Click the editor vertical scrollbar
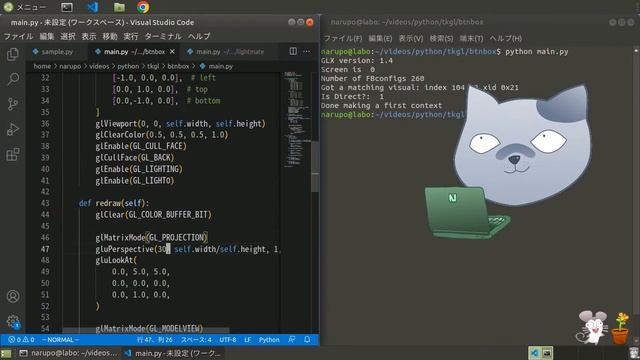 coord(315,167)
